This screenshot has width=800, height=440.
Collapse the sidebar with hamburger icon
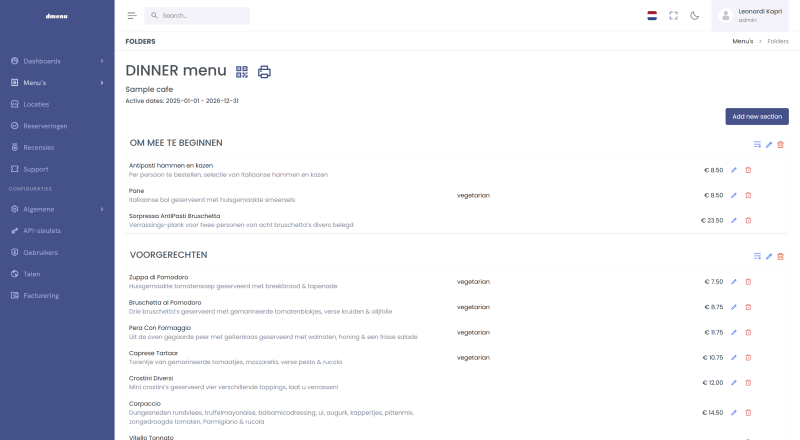pyautogui.click(x=132, y=16)
